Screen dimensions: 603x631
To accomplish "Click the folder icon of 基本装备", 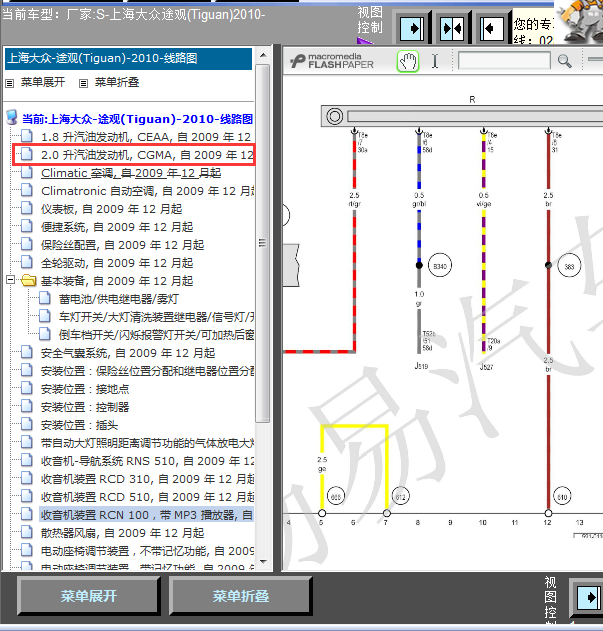I will (x=29, y=280).
